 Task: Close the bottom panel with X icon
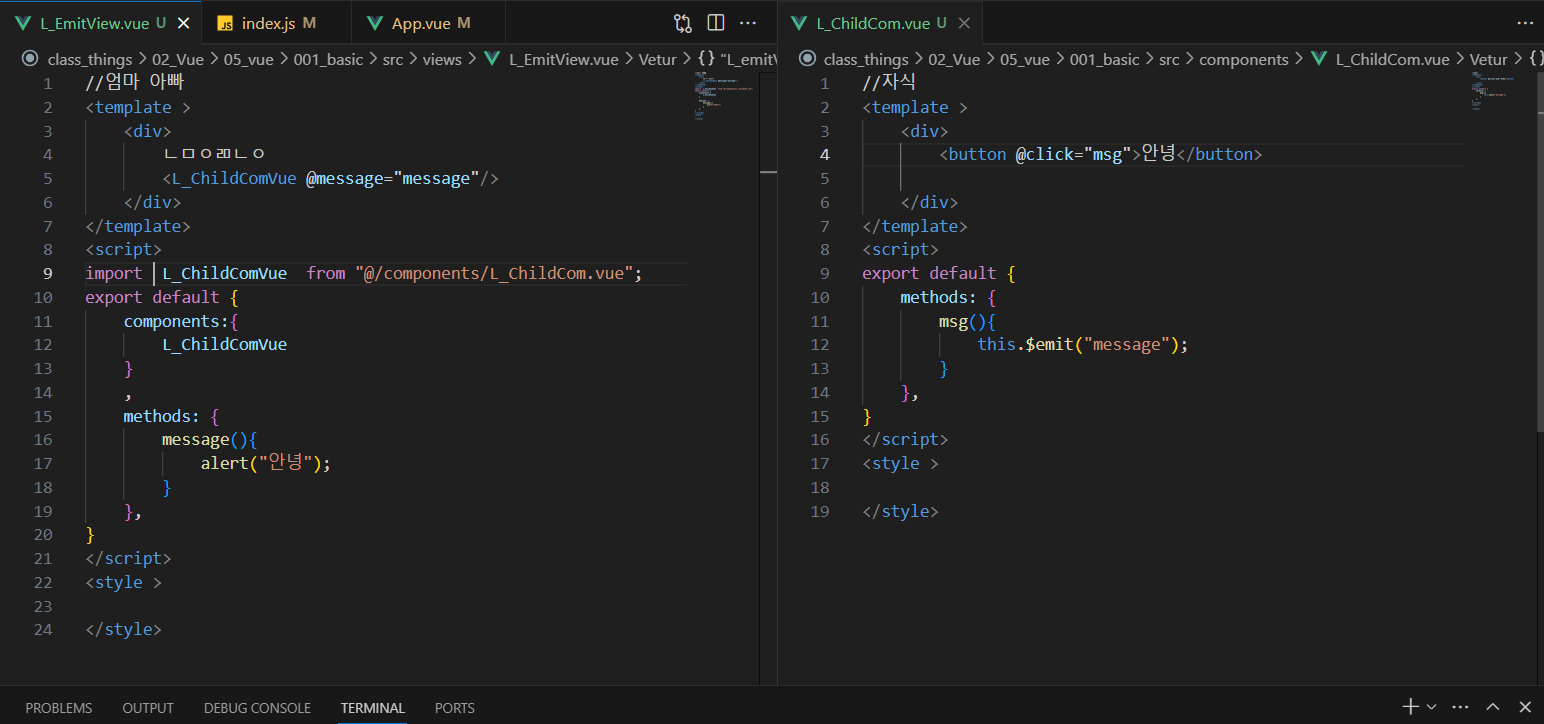1525,707
